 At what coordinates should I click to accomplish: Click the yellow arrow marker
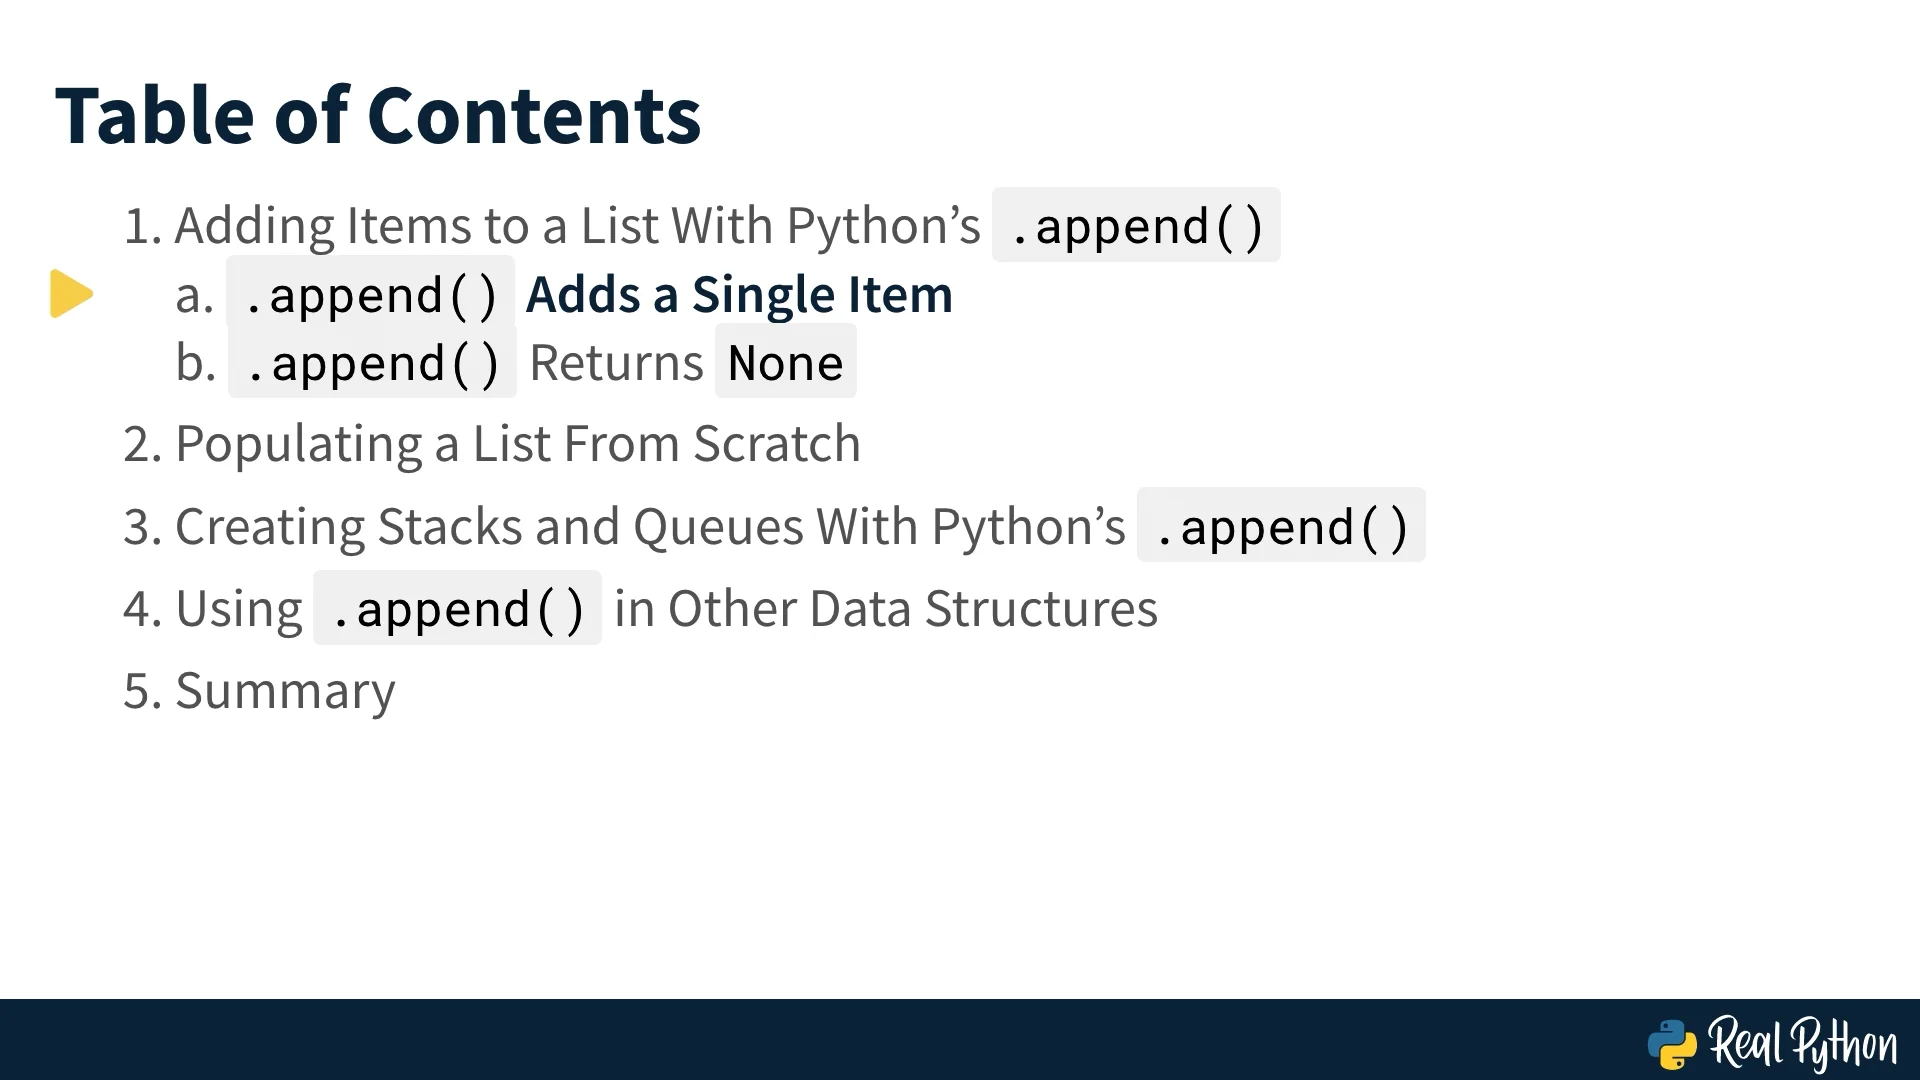pyautogui.click(x=71, y=294)
